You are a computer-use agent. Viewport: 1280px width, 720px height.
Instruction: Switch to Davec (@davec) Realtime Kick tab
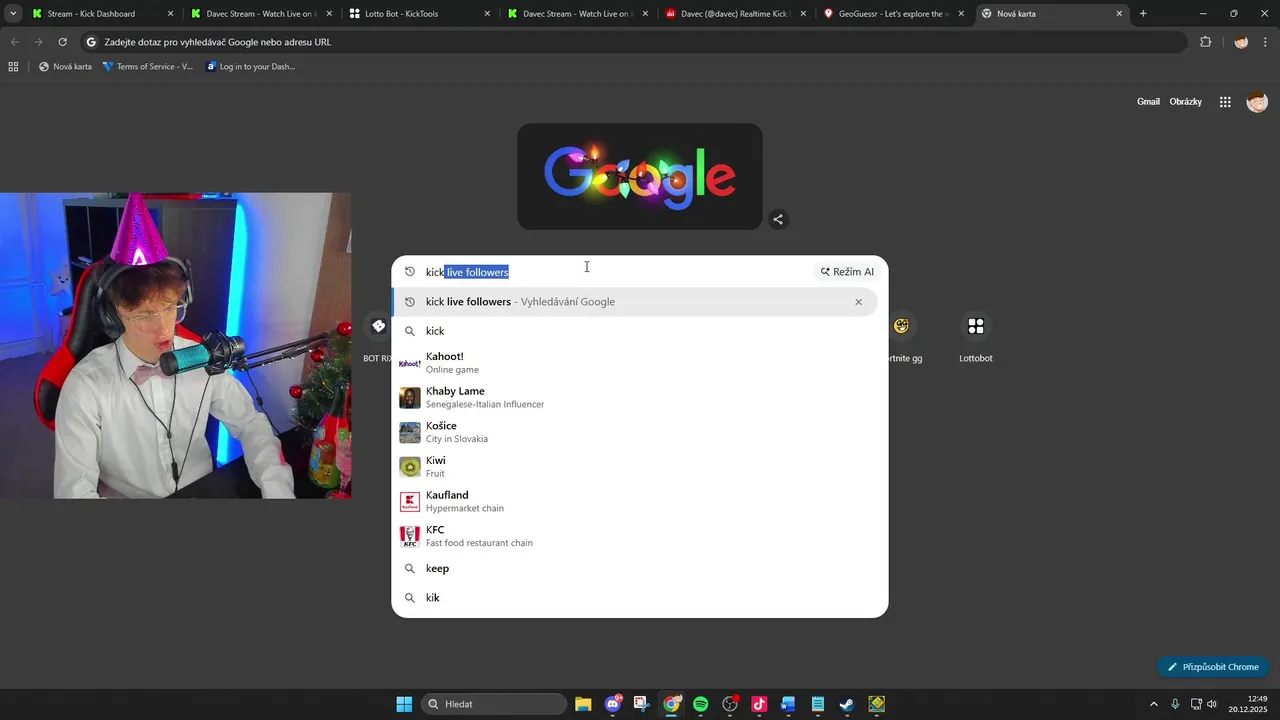coord(736,14)
